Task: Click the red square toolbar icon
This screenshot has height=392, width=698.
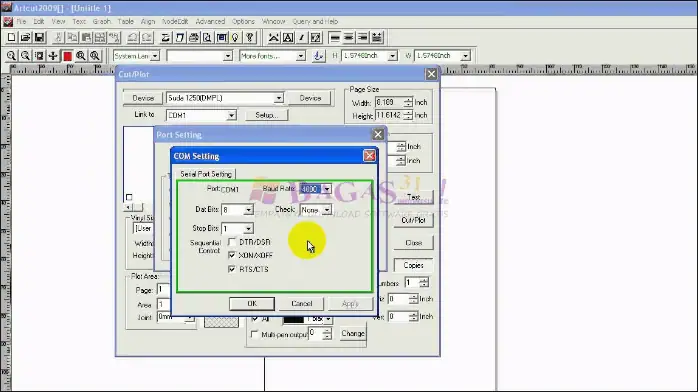Action: click(x=67, y=56)
